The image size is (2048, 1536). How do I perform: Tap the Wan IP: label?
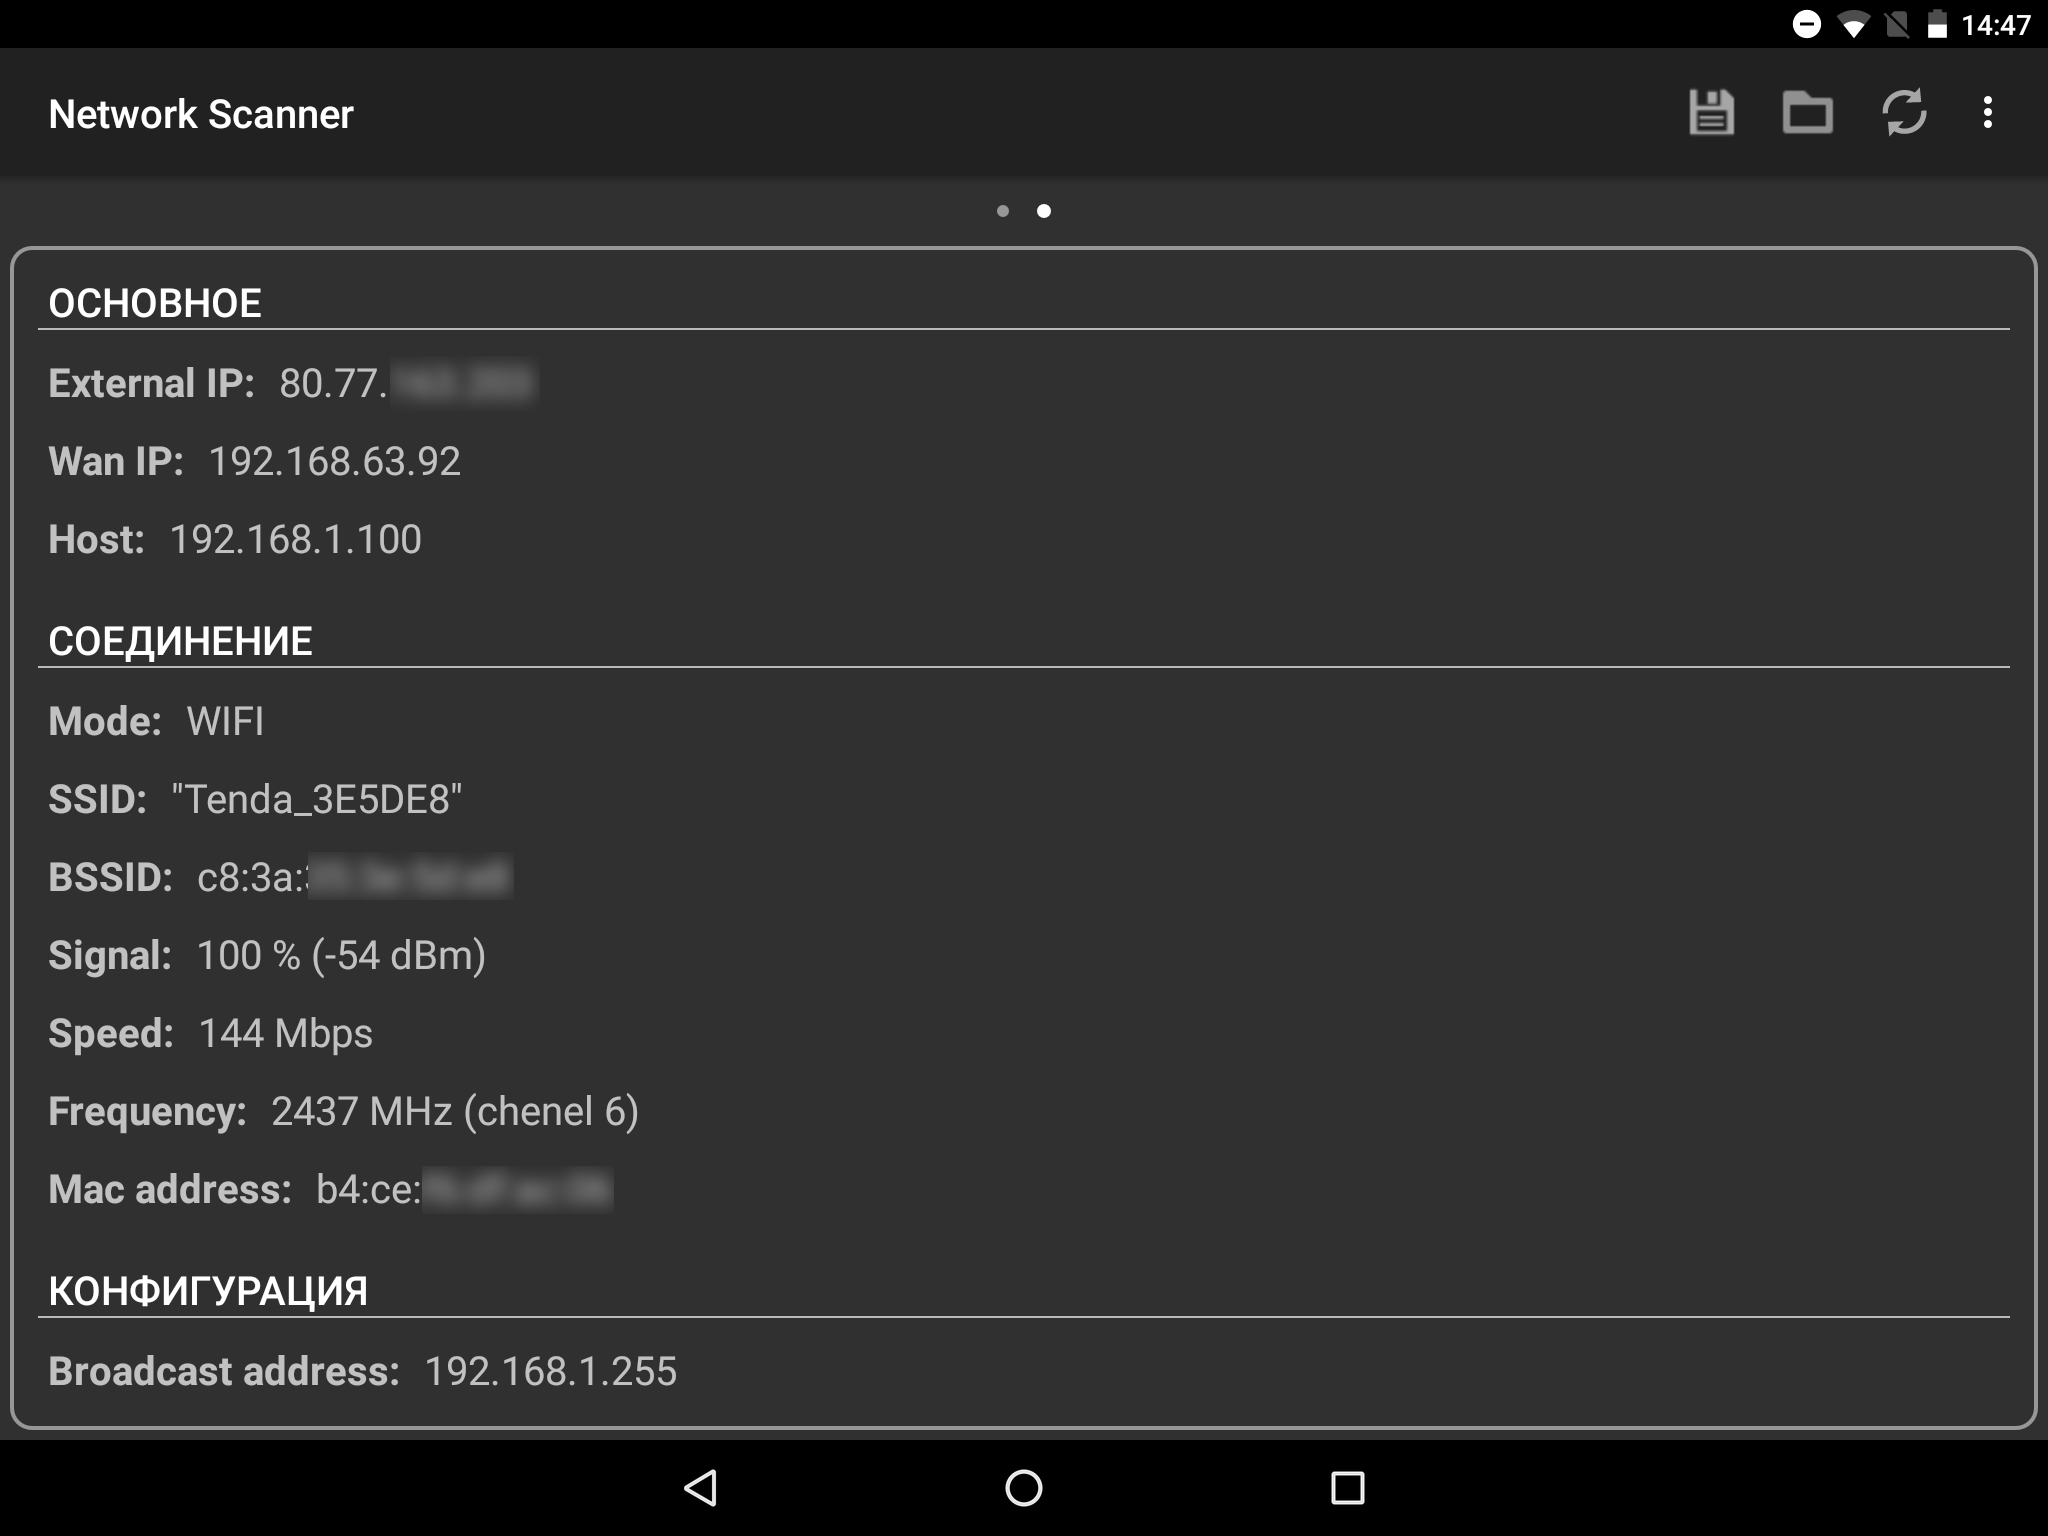click(116, 461)
